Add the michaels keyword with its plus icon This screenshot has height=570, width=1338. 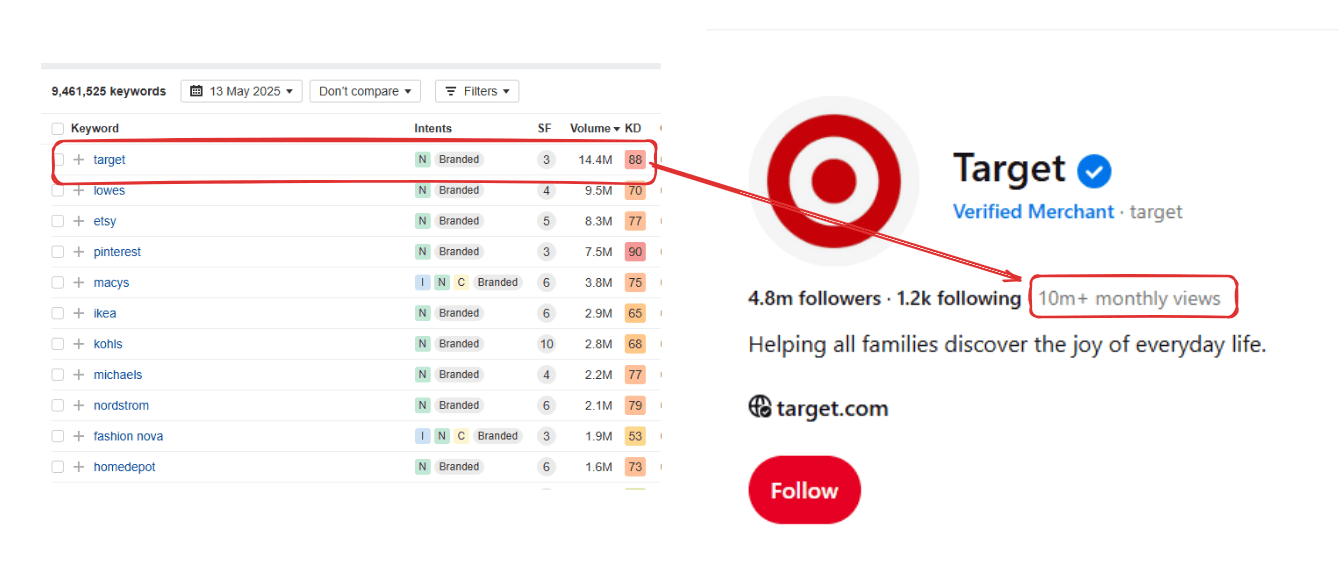click(79, 375)
